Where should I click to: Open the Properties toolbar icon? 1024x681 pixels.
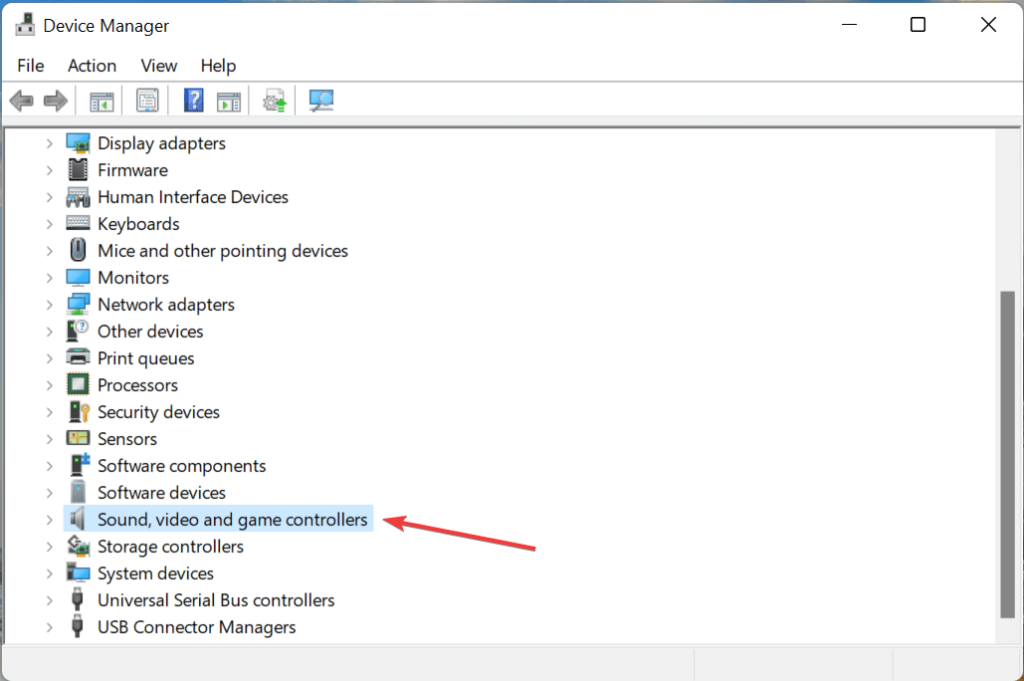coord(147,100)
